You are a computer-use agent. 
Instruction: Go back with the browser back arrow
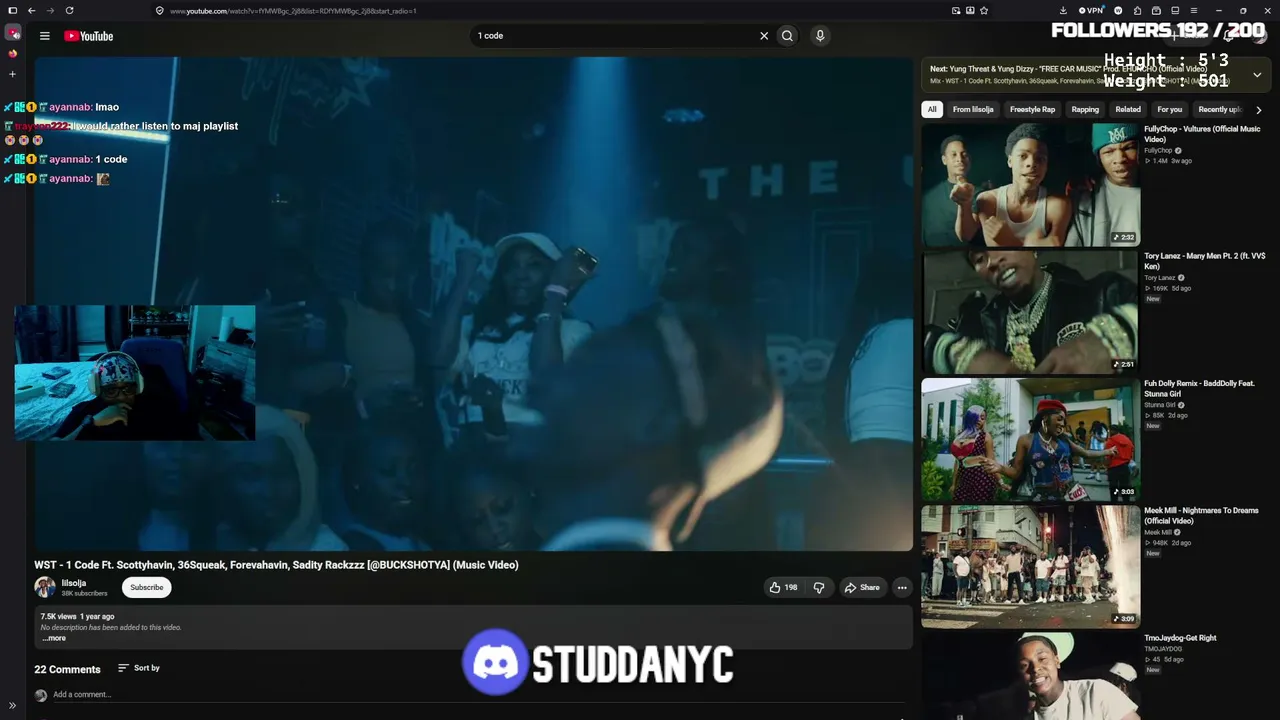click(x=31, y=10)
